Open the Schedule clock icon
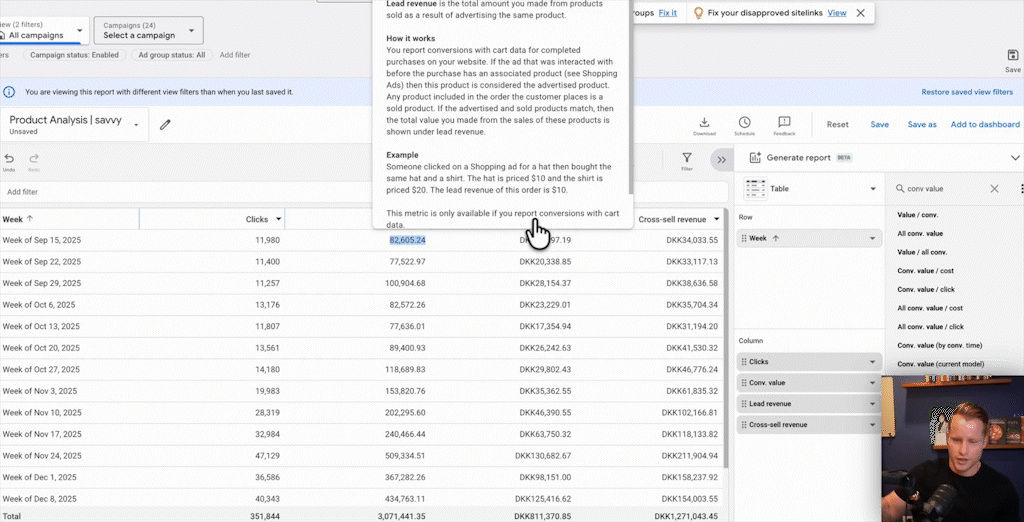 coord(744,122)
